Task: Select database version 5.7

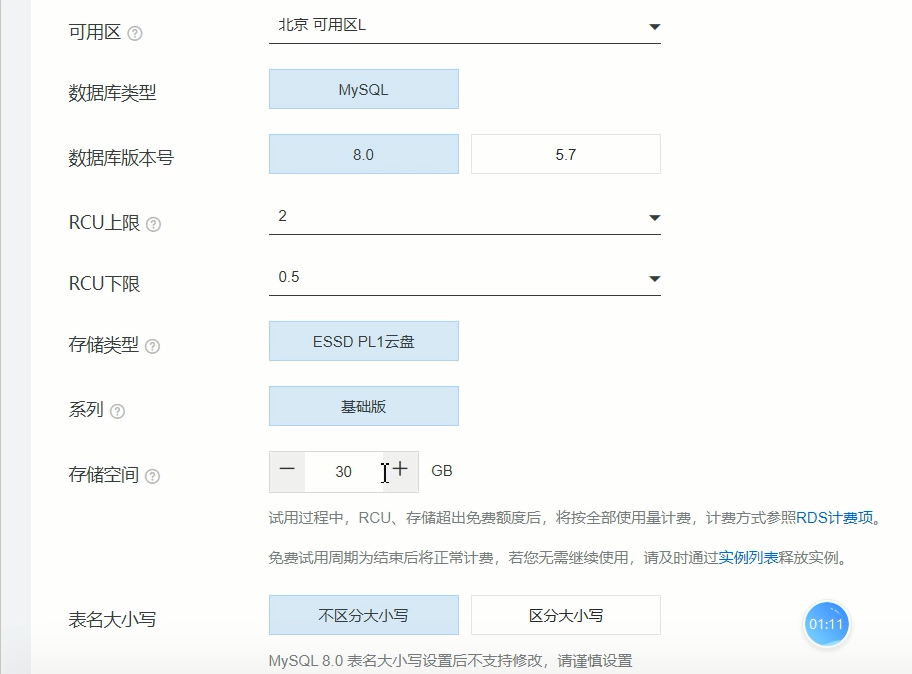Action: (x=565, y=155)
